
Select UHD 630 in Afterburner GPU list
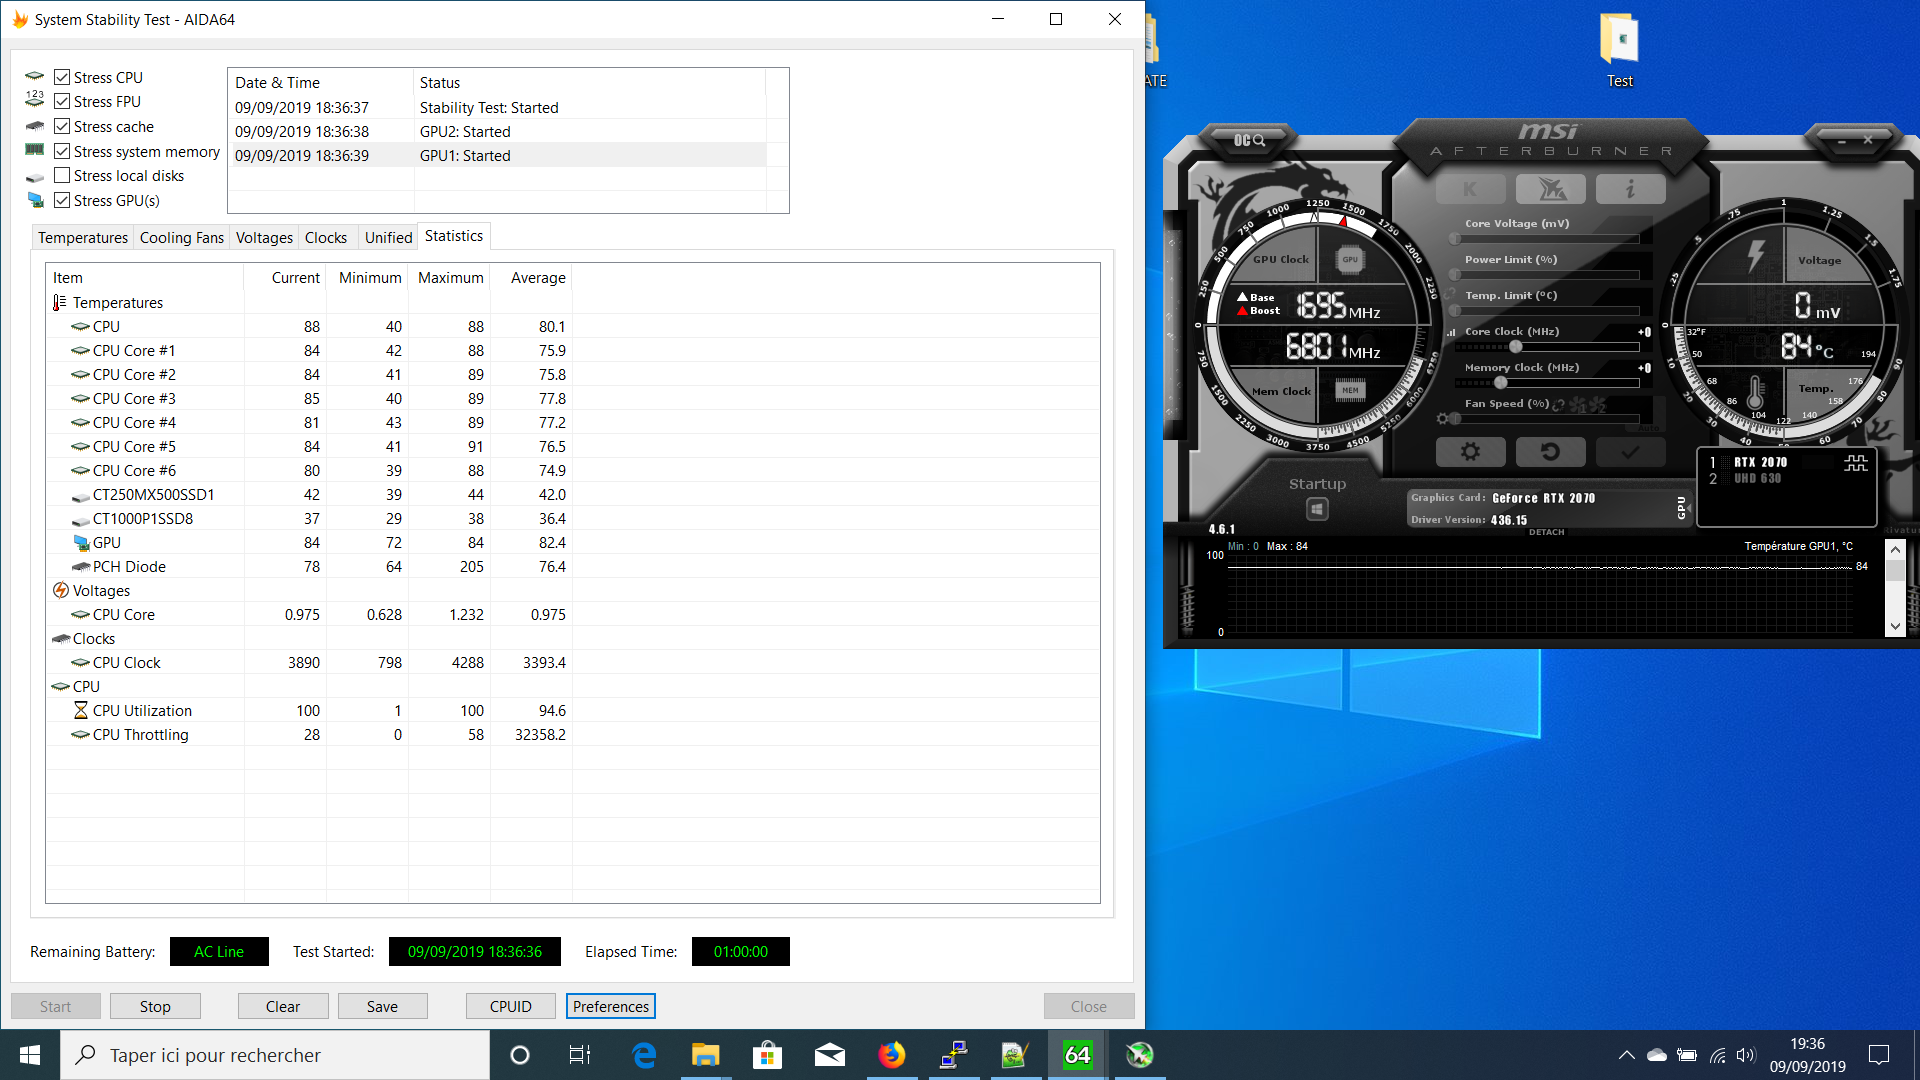[x=1757, y=479]
